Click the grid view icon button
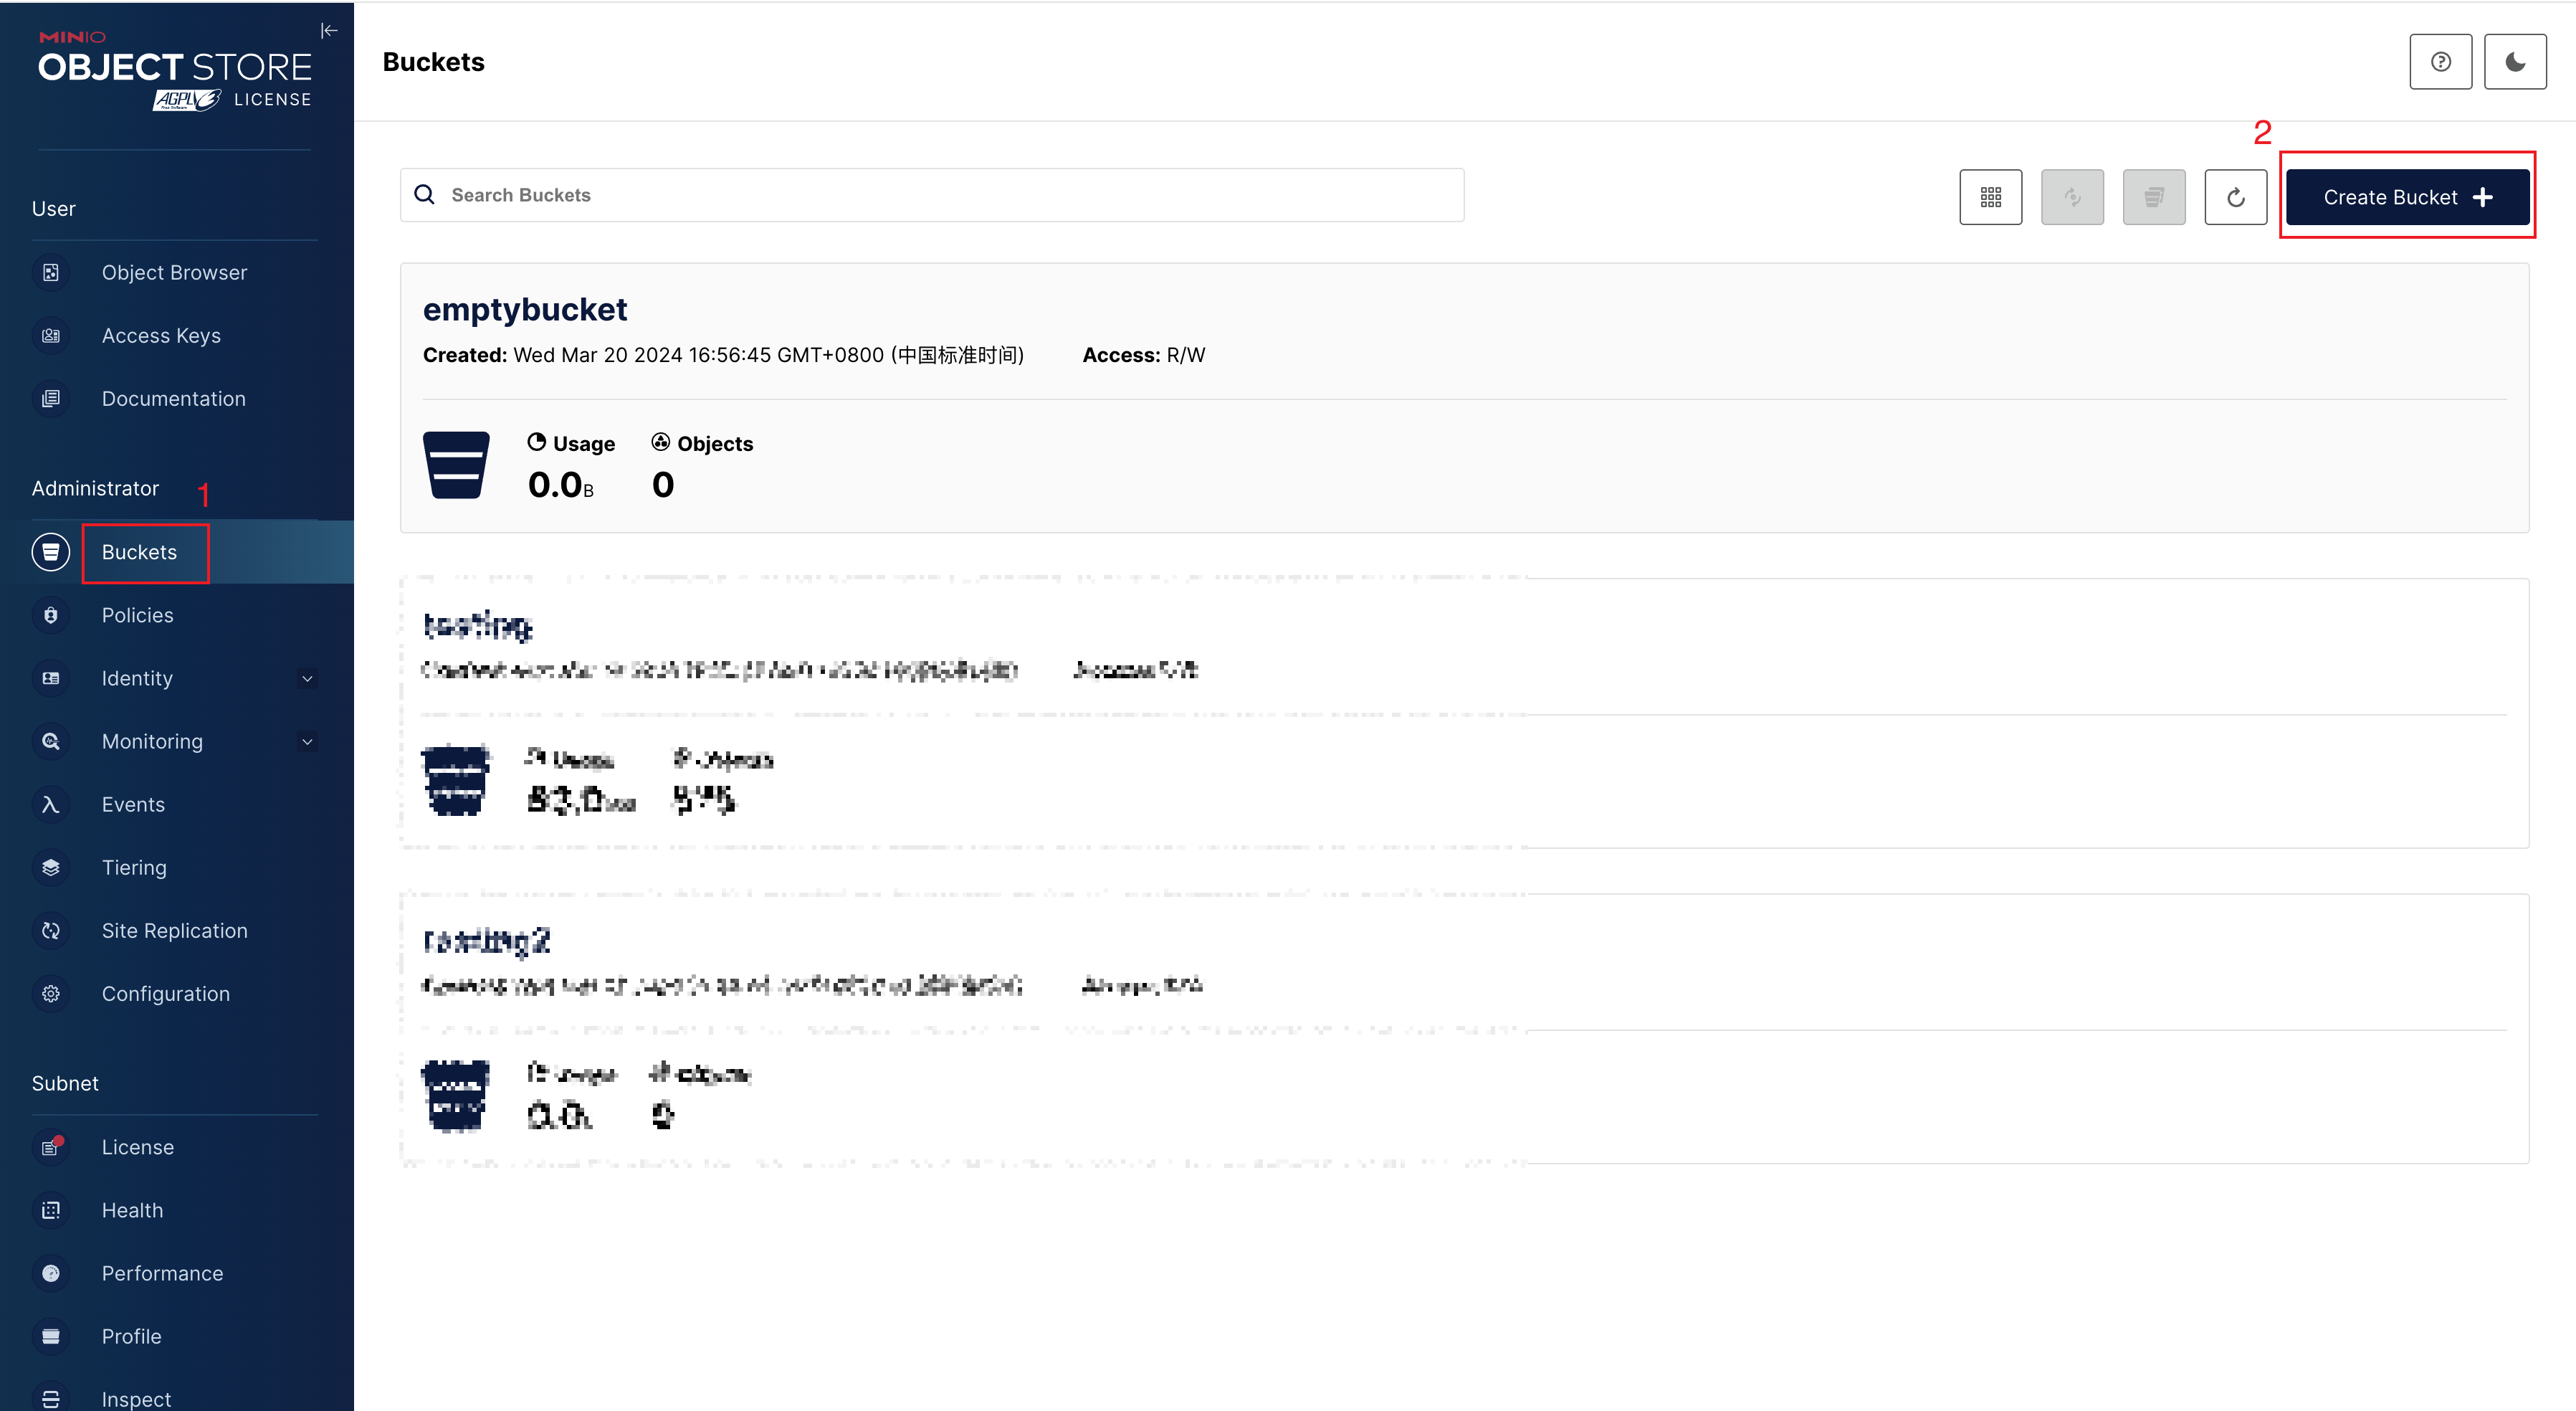The image size is (2576, 1411). pos(1990,197)
